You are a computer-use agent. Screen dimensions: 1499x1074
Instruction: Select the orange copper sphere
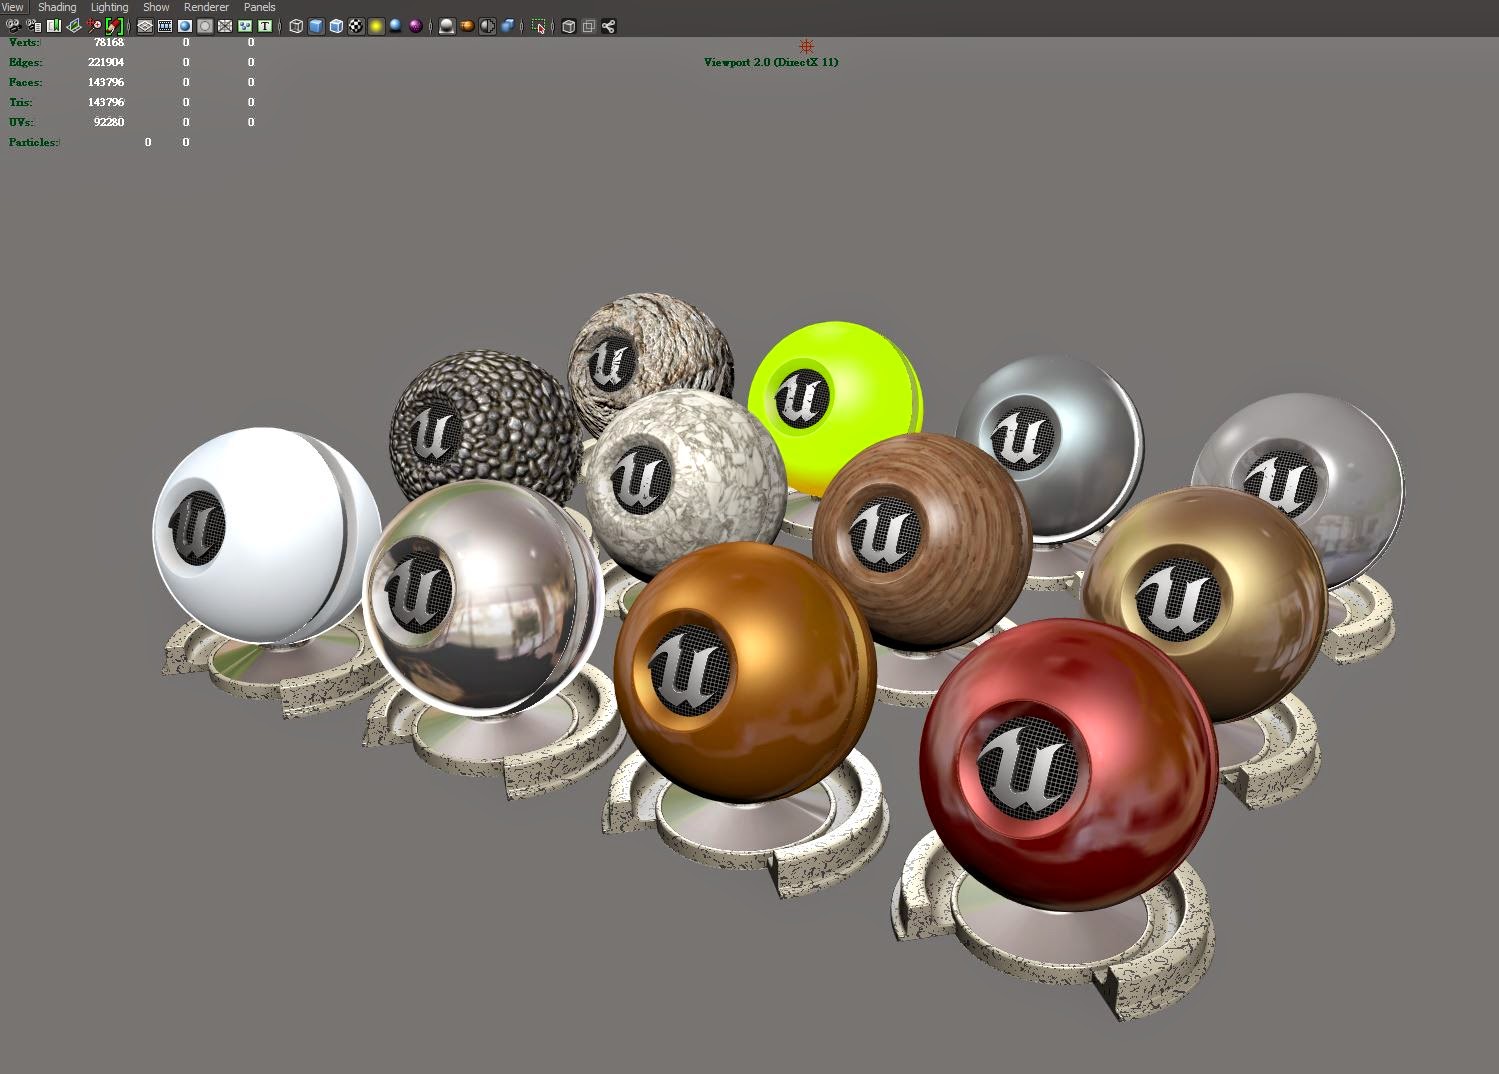tap(745, 672)
